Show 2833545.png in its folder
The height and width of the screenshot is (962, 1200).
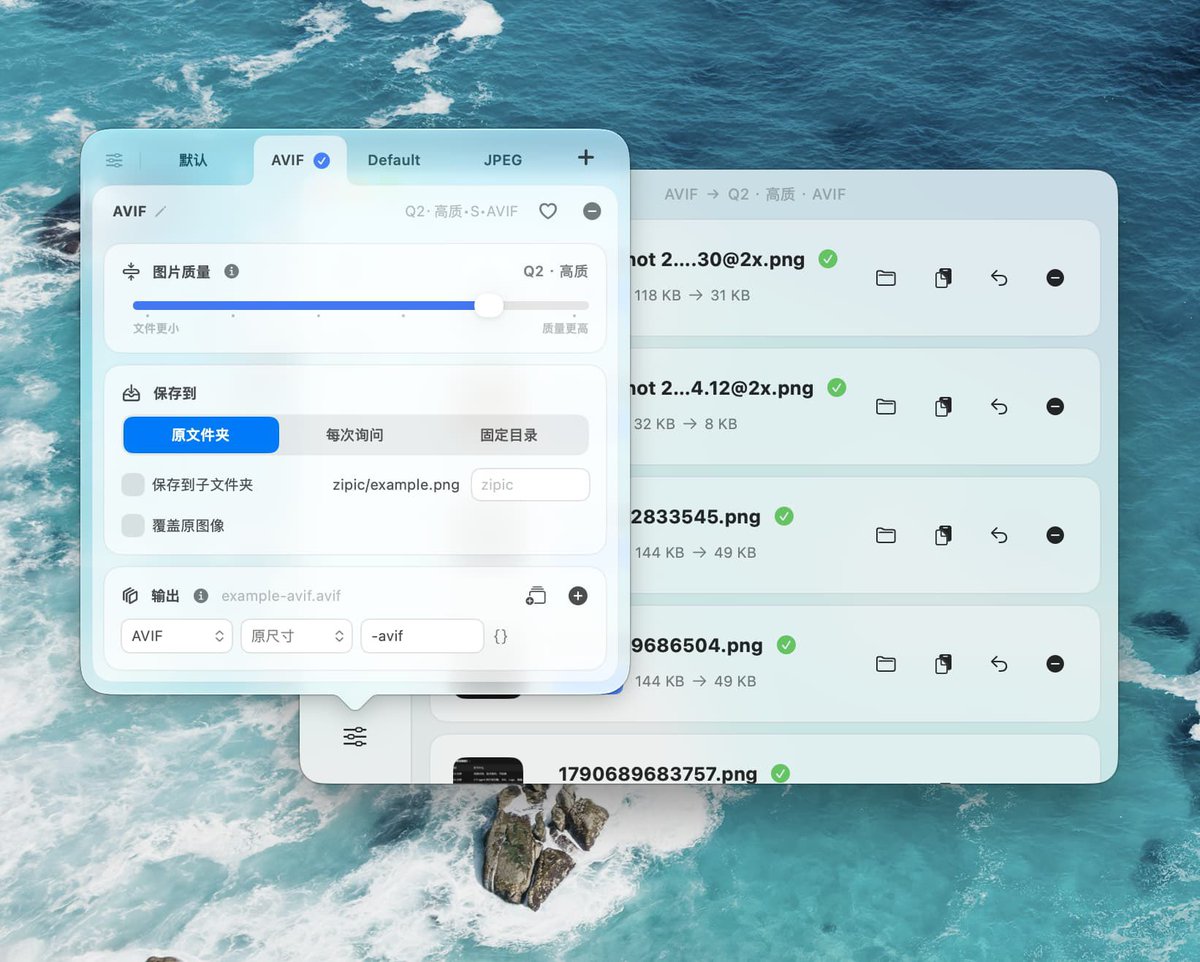886,536
